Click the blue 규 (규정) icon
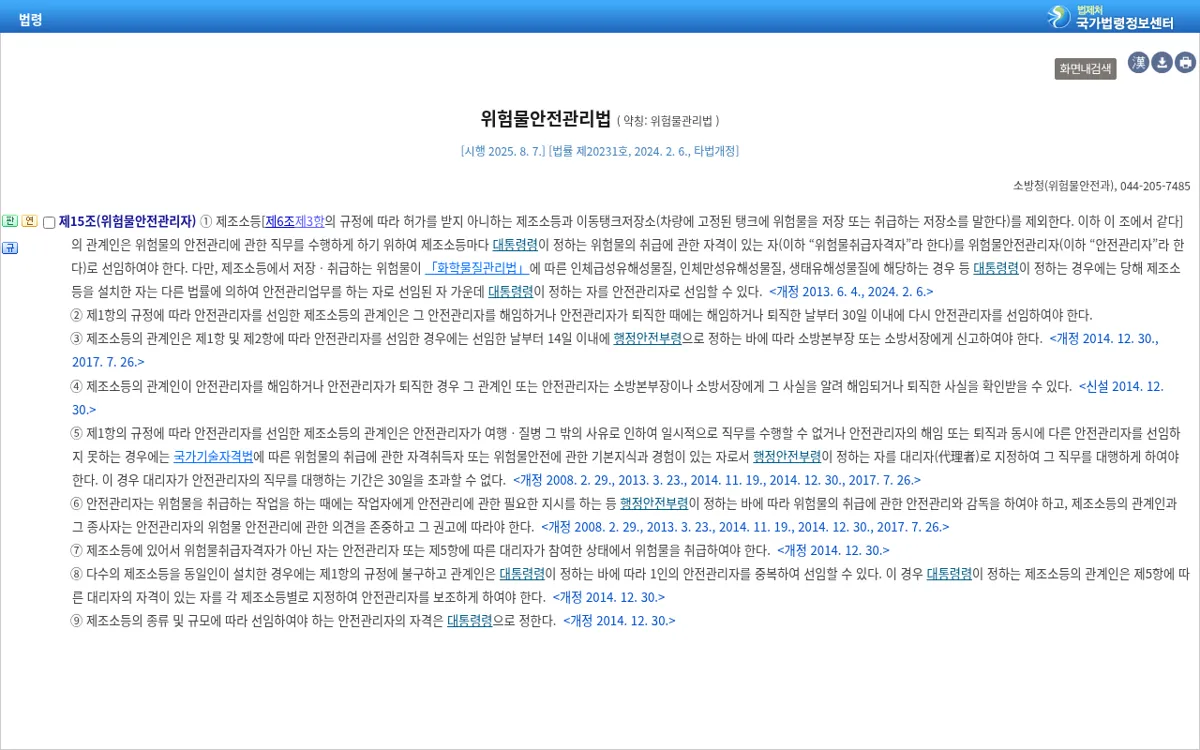The width and height of the screenshot is (1200, 750). coord(10,247)
